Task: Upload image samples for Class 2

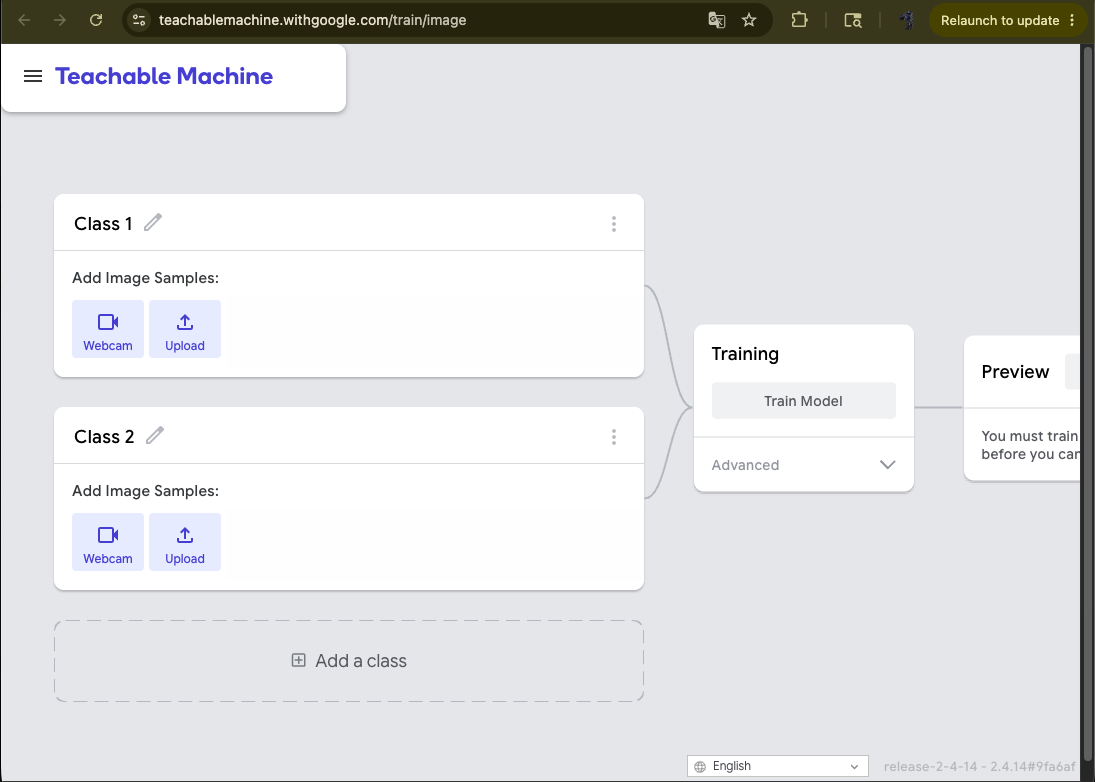Action: click(x=185, y=542)
